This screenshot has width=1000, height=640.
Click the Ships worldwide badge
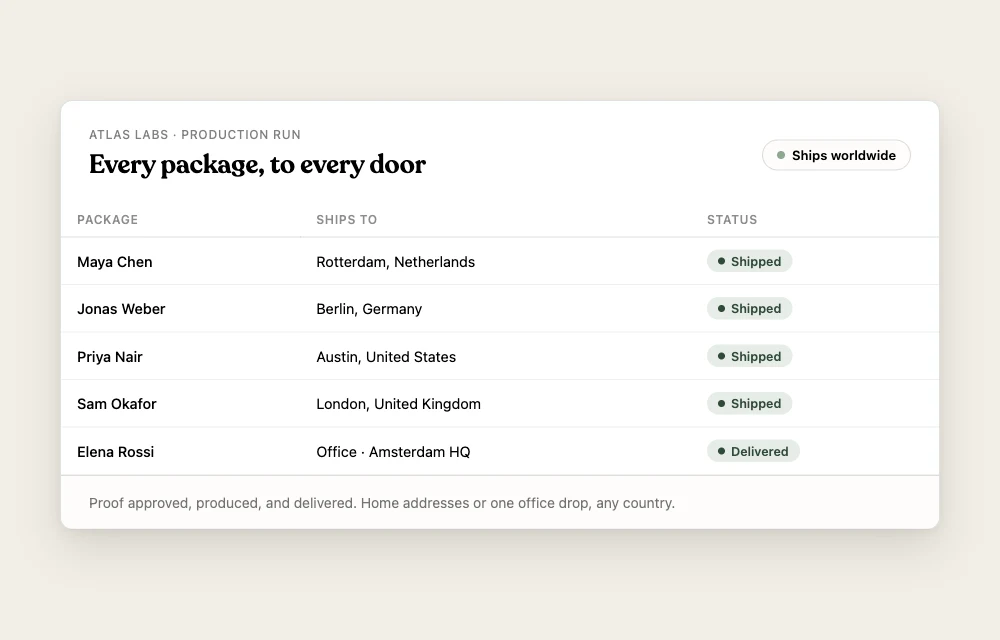[x=836, y=155]
